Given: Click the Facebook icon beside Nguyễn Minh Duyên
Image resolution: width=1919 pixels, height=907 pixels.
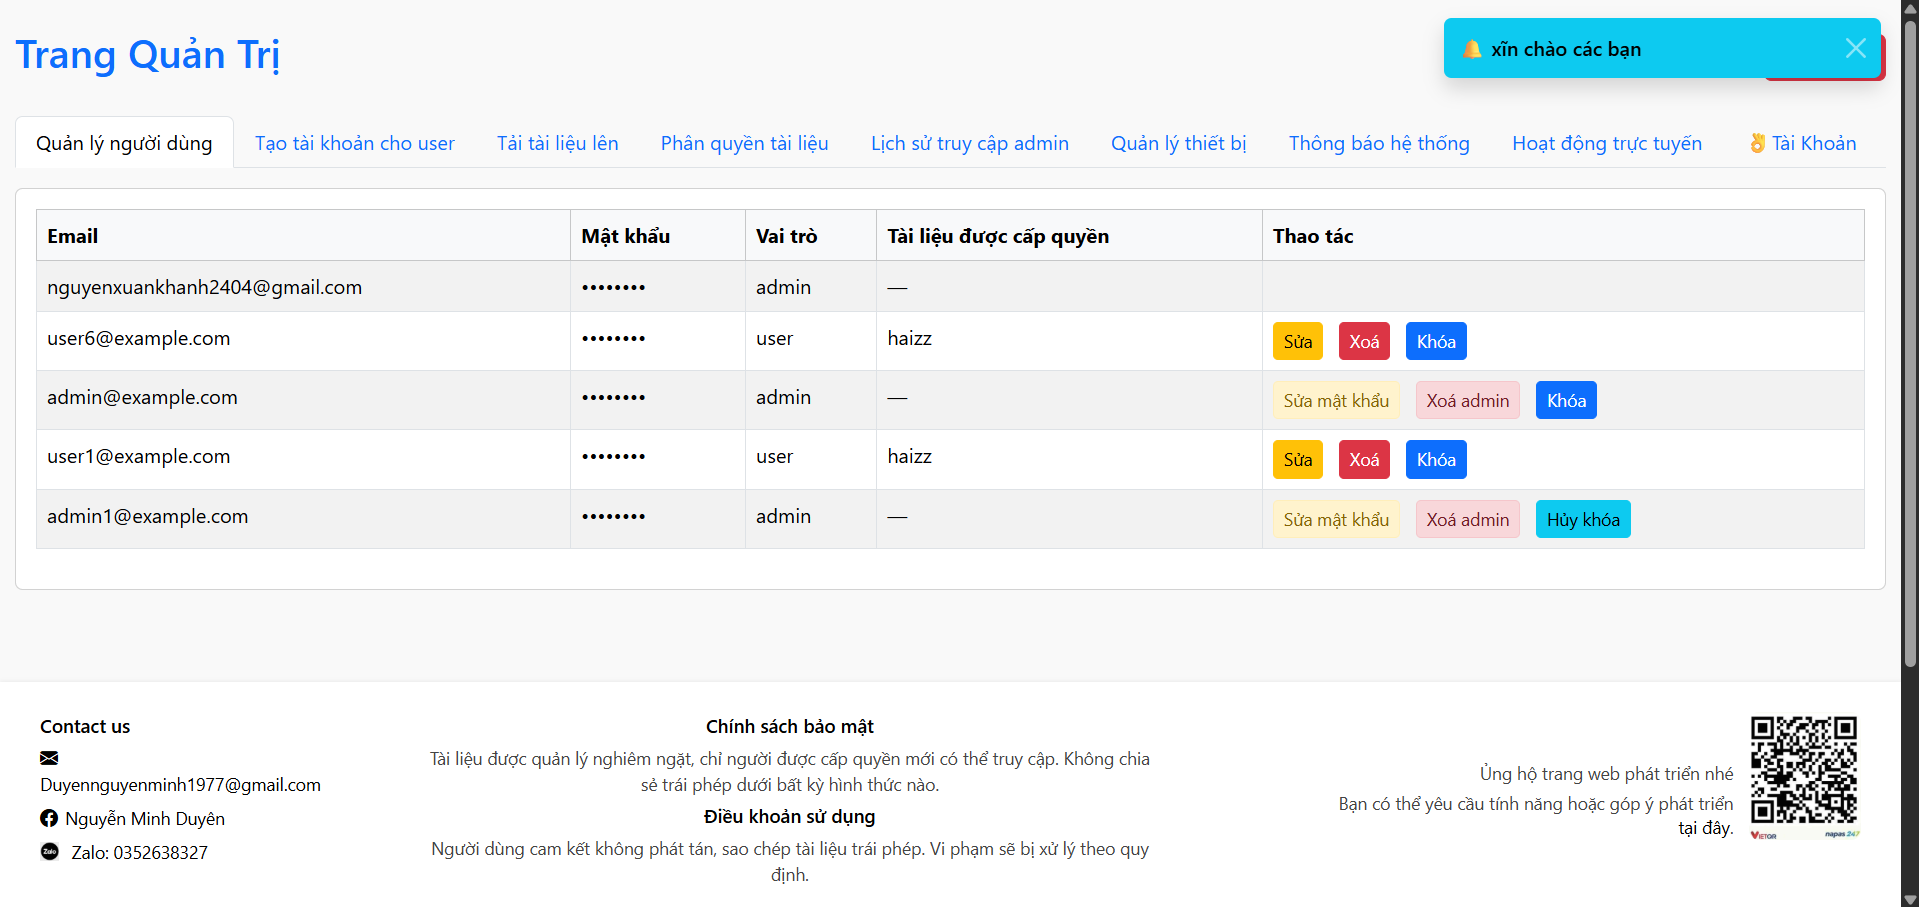Looking at the screenshot, I should (x=49, y=819).
